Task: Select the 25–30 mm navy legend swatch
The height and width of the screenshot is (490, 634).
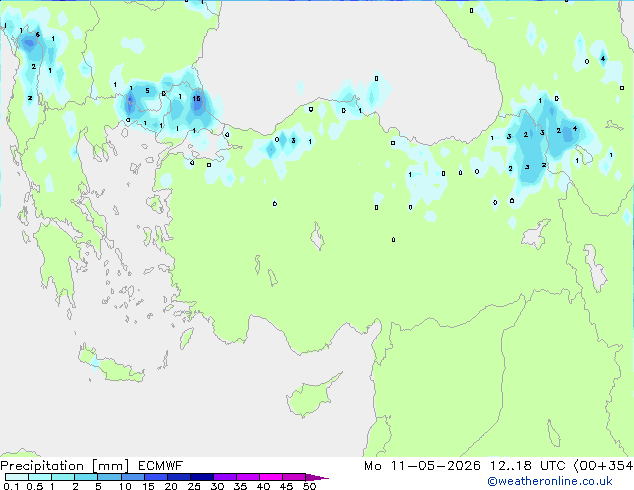Action: pyautogui.click(x=202, y=477)
